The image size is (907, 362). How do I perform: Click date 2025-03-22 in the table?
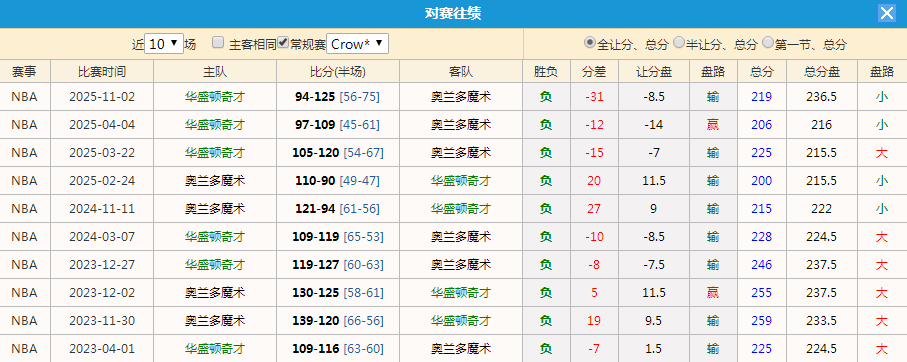point(102,153)
